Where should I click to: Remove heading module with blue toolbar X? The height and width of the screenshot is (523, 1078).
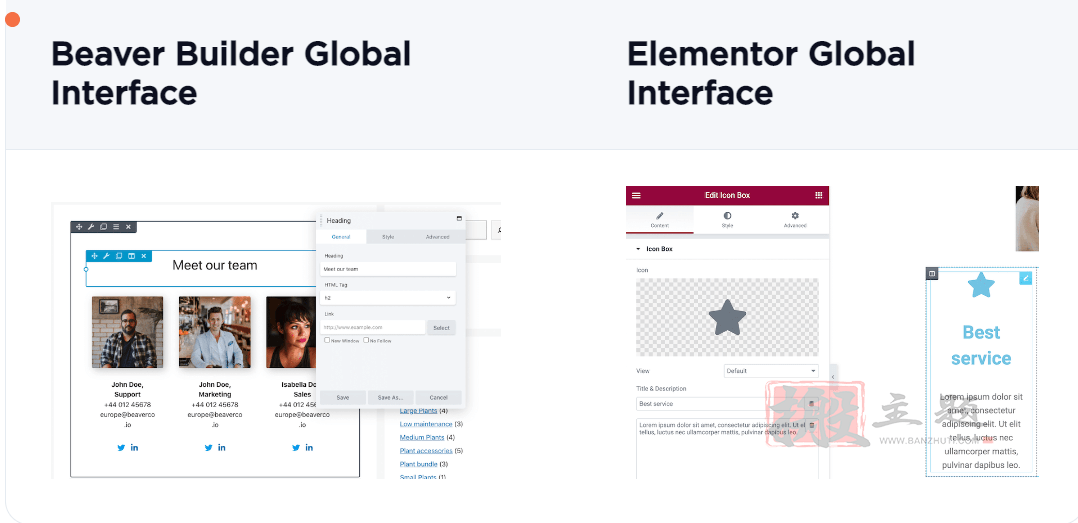144,256
